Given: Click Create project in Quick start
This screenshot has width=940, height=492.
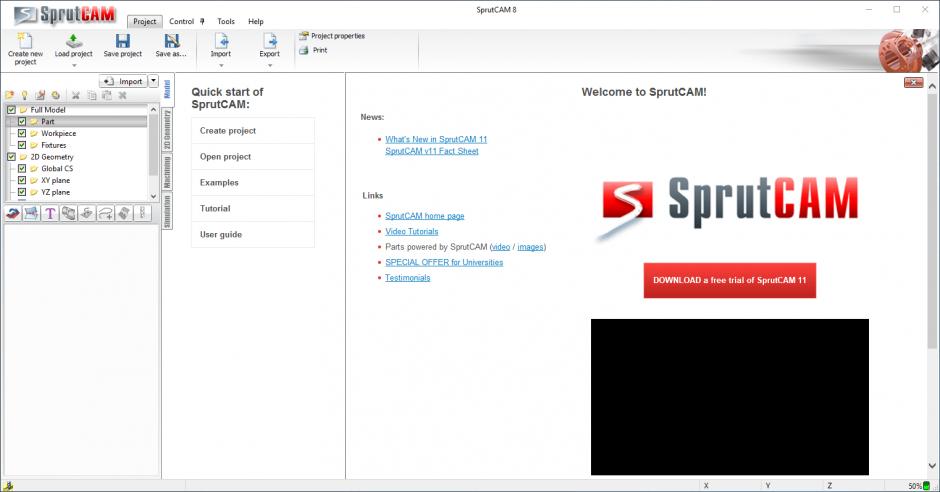Looking at the screenshot, I should 252,131.
